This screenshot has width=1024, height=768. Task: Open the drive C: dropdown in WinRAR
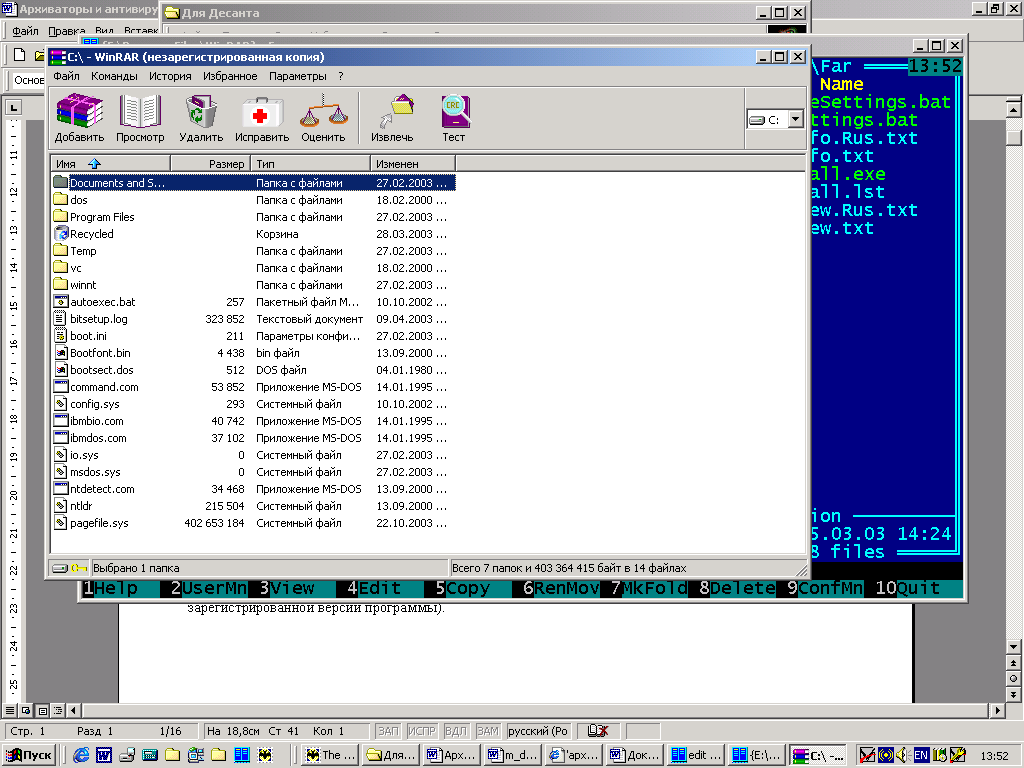pyautogui.click(x=795, y=119)
